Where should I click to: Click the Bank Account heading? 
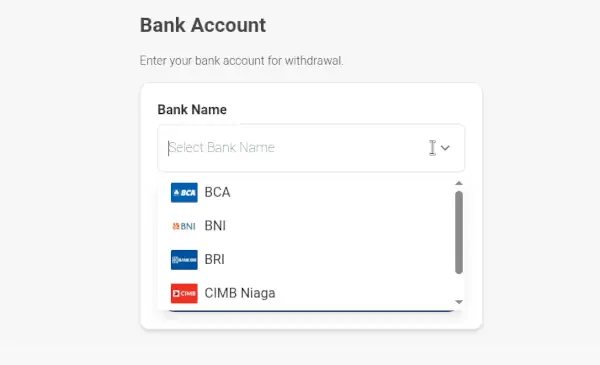pos(203,26)
